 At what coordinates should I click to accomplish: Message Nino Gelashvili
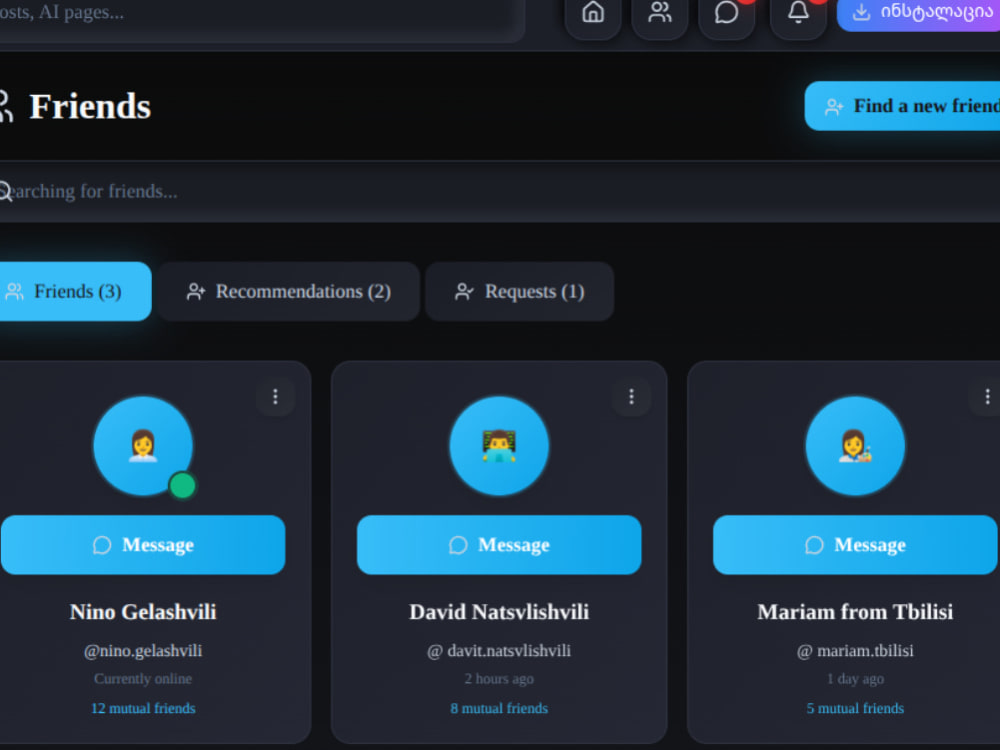[x=143, y=545]
